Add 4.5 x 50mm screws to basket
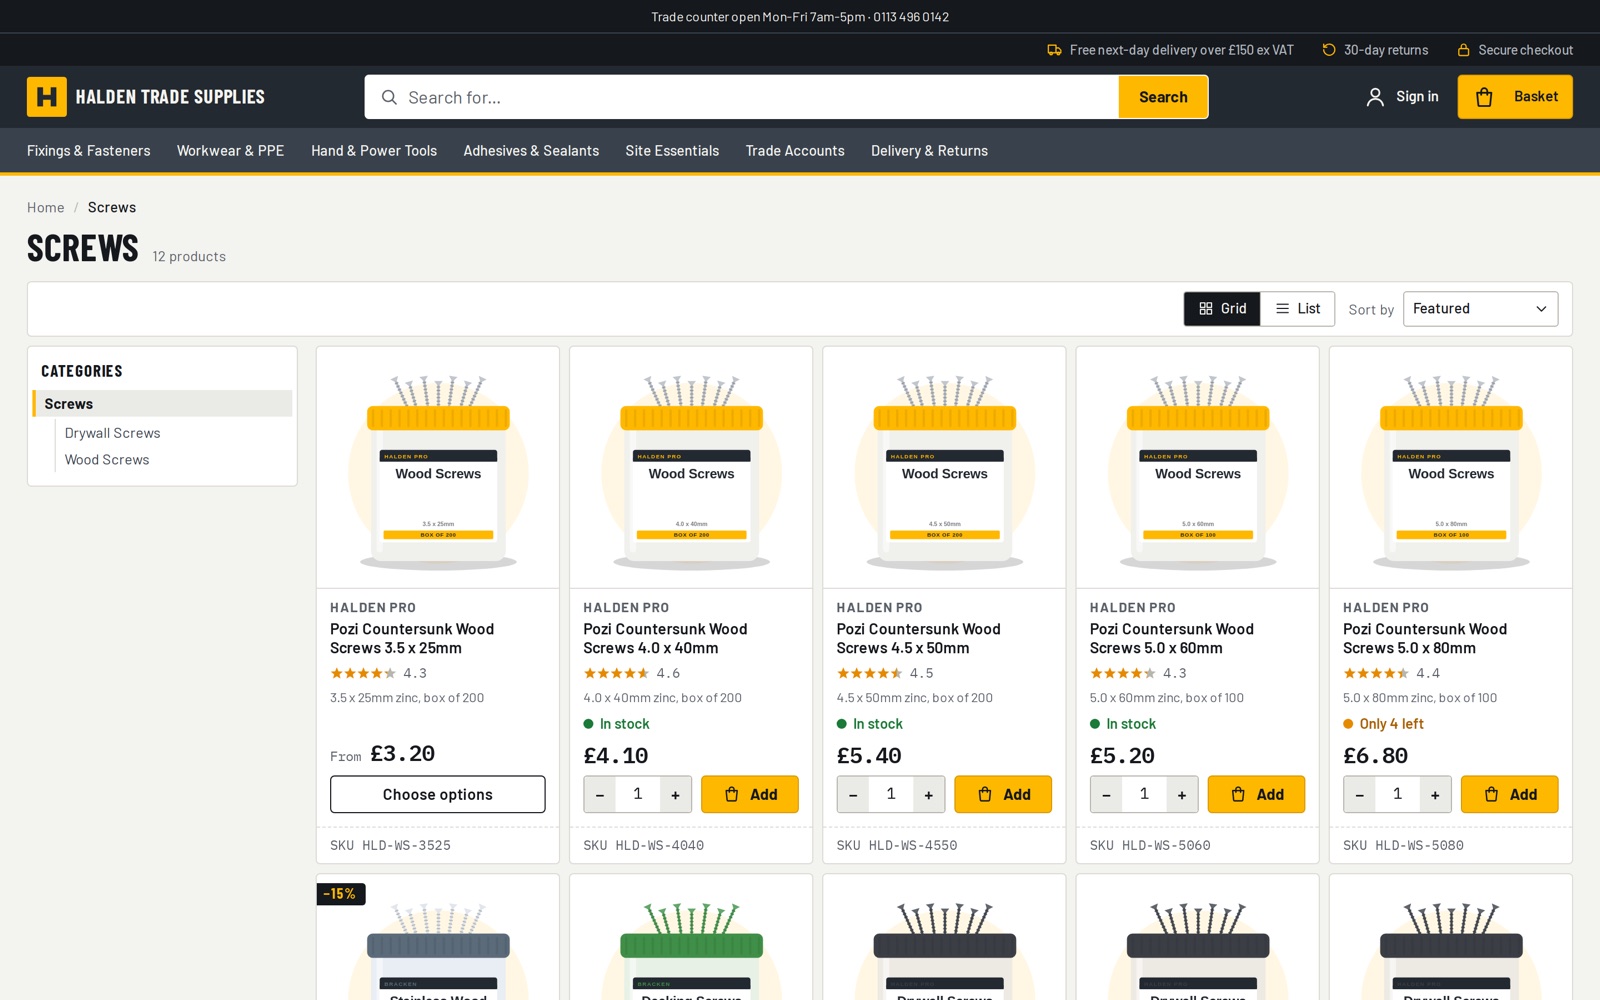1600x1000 pixels. coord(1003,795)
